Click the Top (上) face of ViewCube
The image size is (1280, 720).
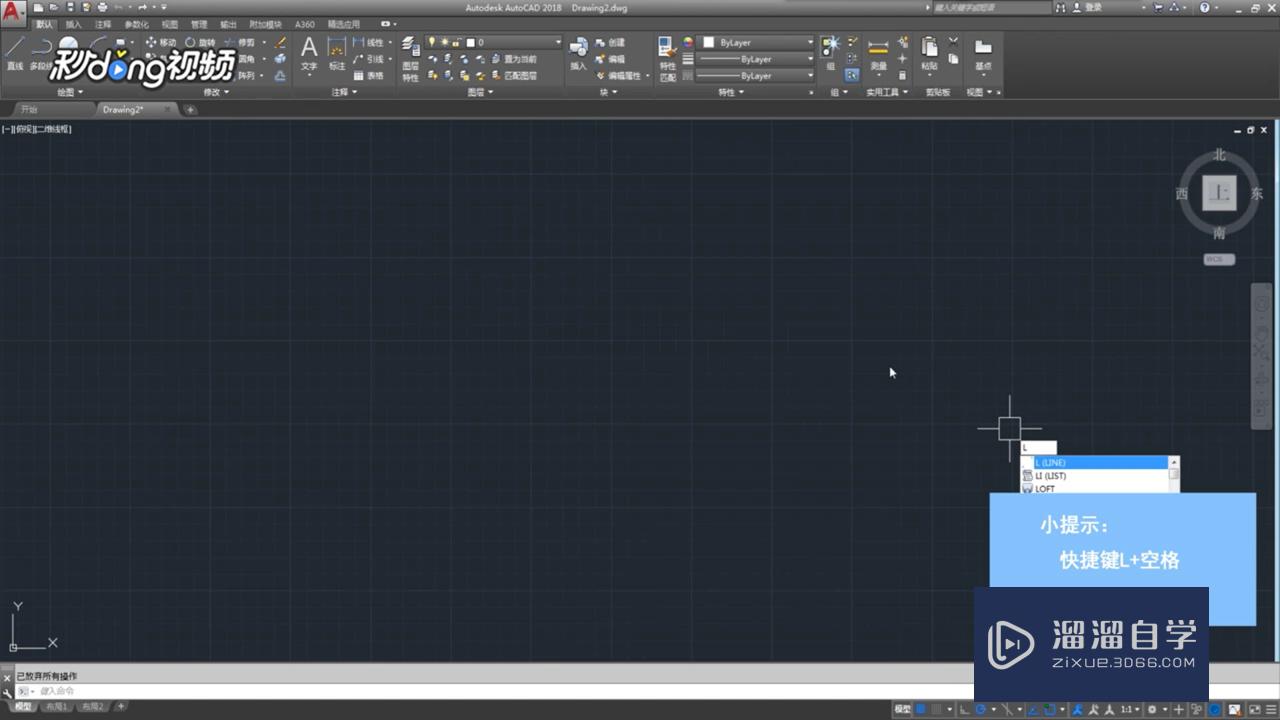tap(1219, 193)
